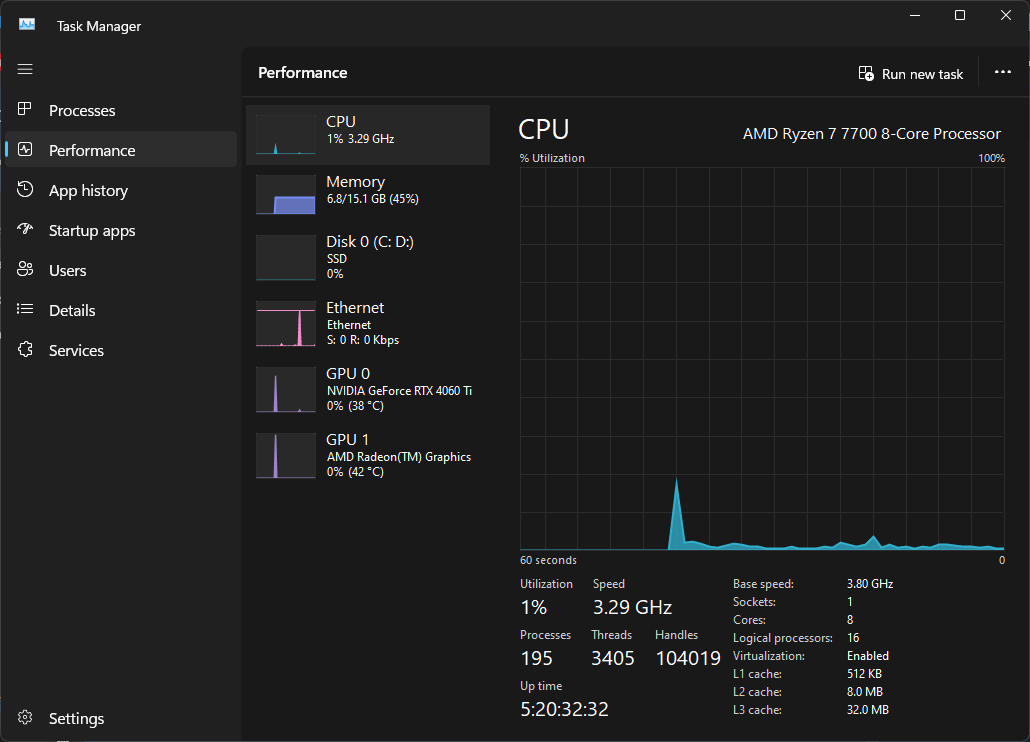
Task: Click the CPU utilization graph area
Action: 762,359
